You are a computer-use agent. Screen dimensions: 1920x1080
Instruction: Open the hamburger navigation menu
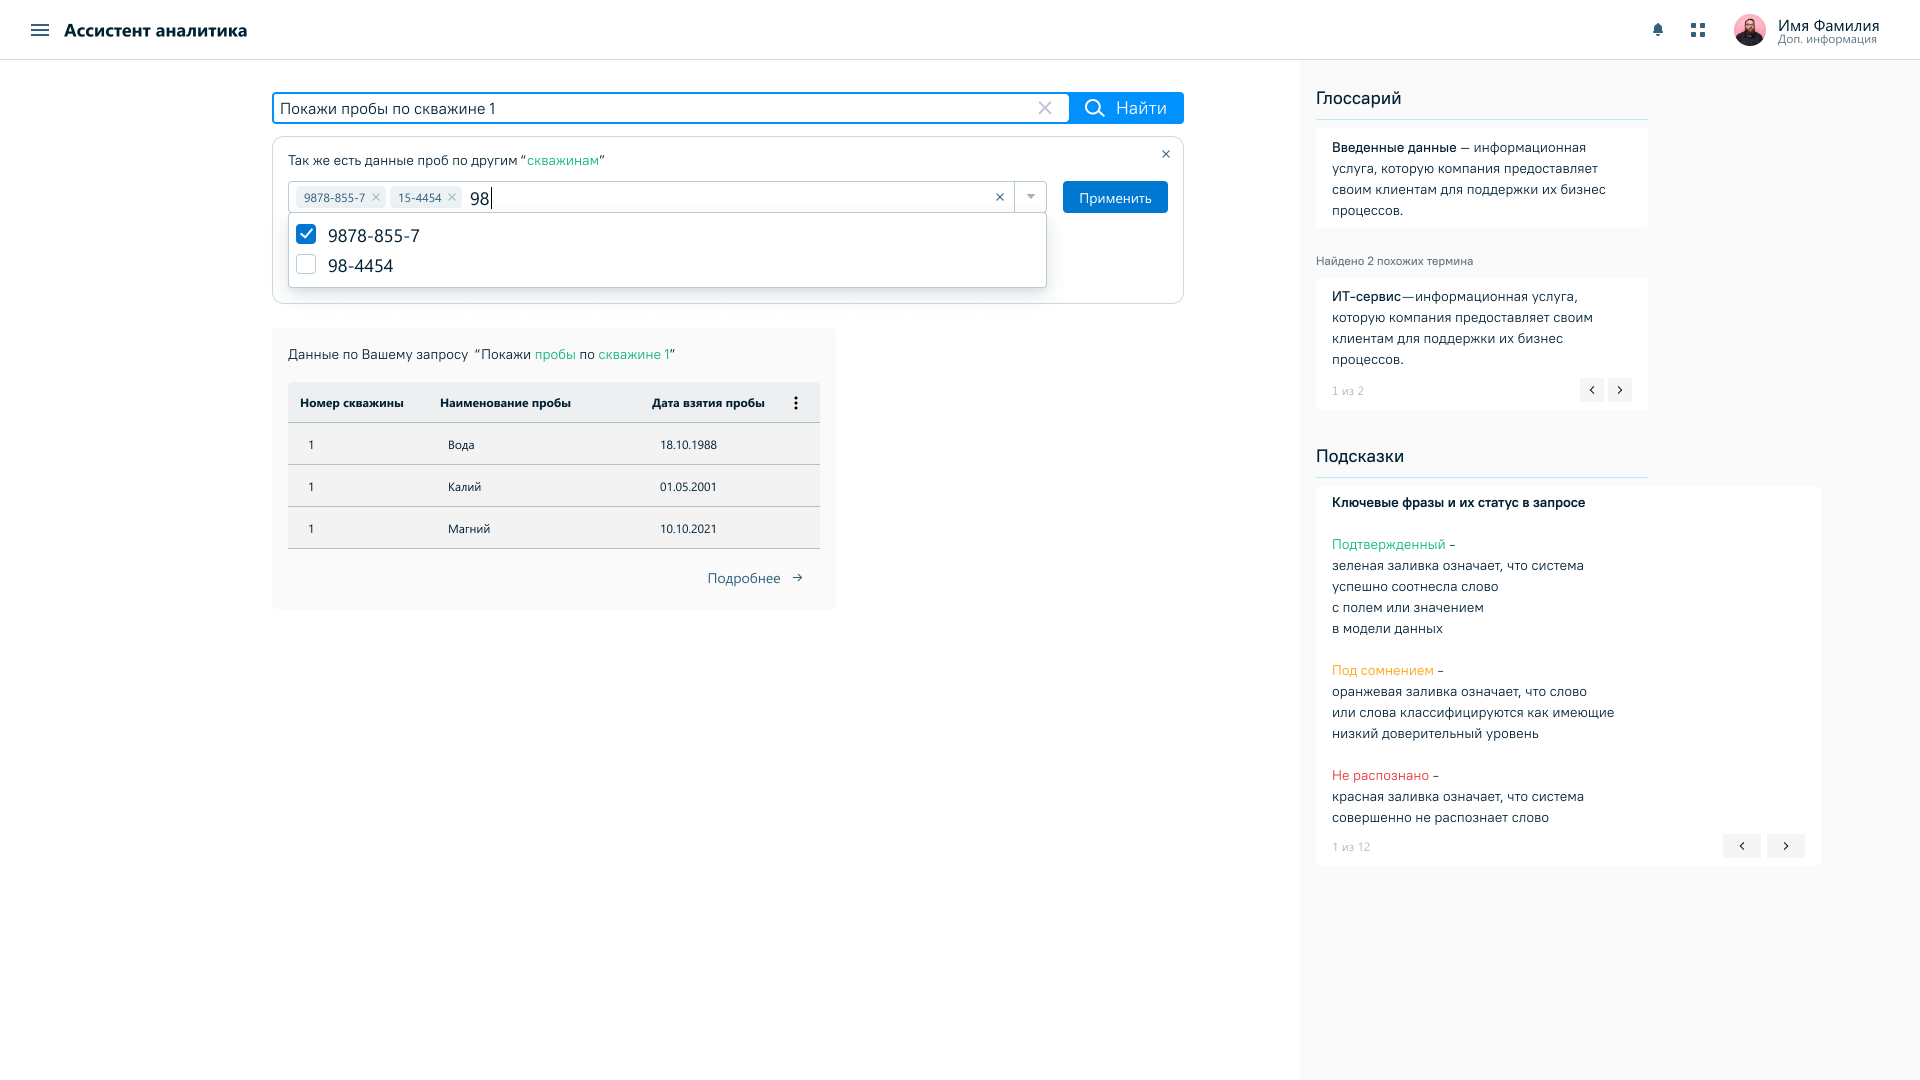[40, 30]
